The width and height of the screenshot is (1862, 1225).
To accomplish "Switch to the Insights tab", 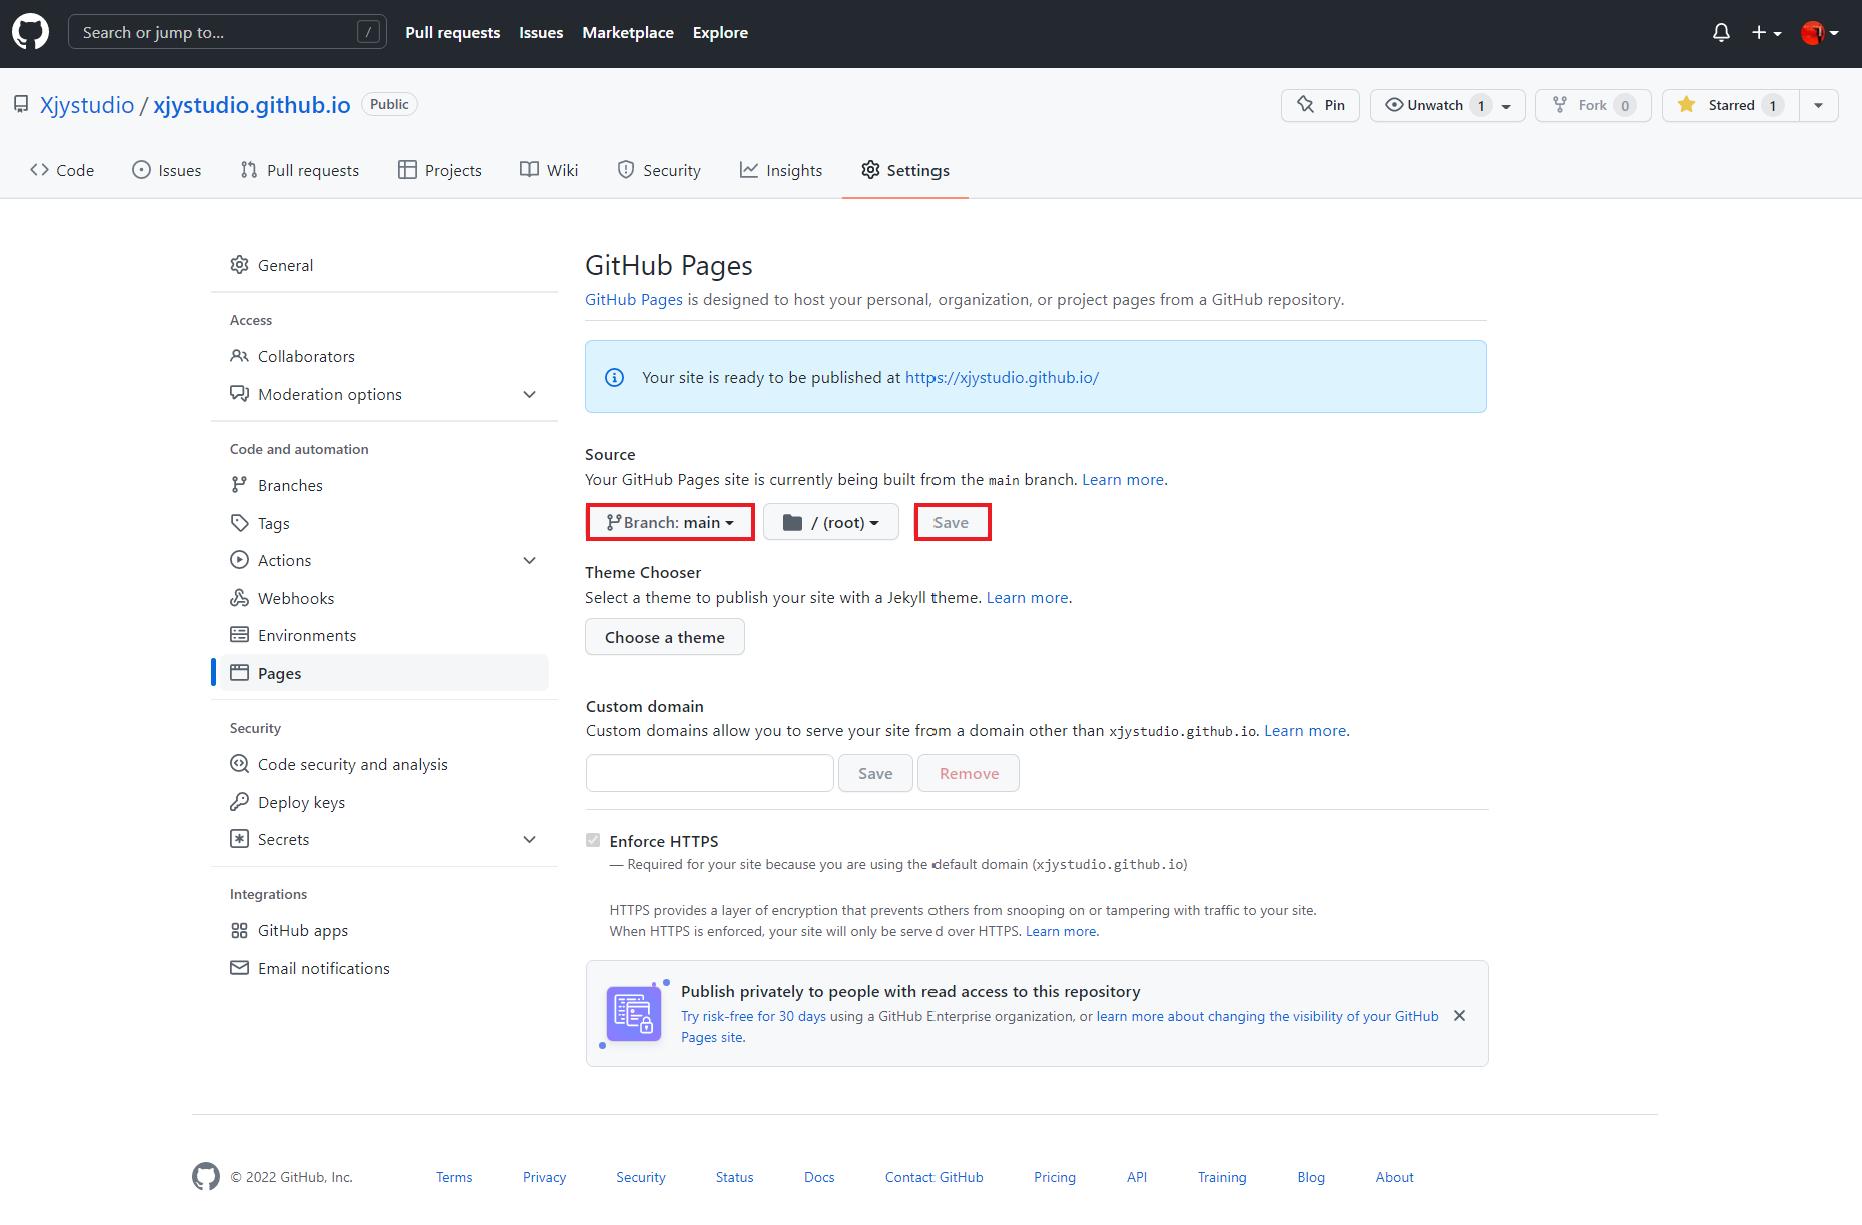I will (x=780, y=170).
